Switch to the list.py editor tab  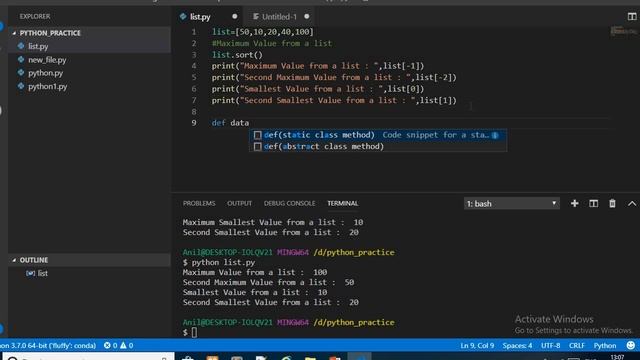pyautogui.click(x=200, y=17)
